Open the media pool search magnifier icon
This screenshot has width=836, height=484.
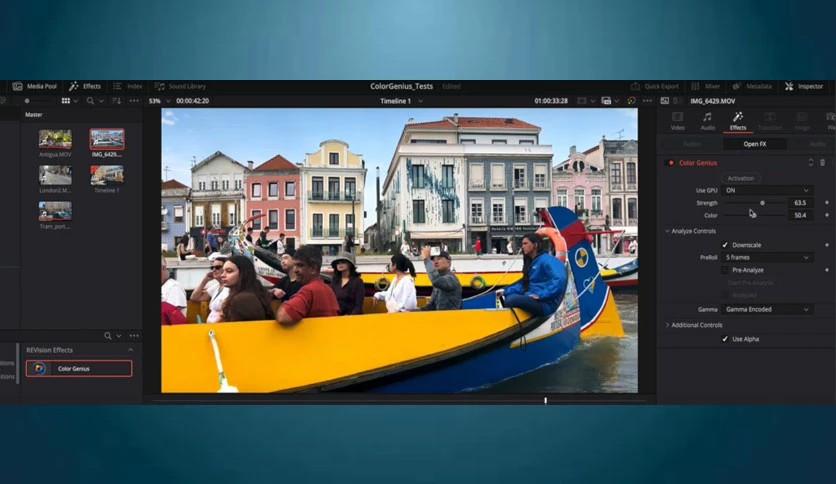point(91,101)
